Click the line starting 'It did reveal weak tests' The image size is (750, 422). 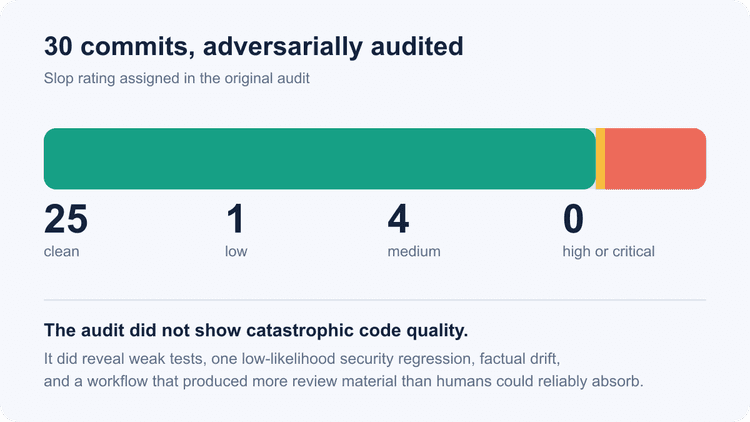[302, 358]
